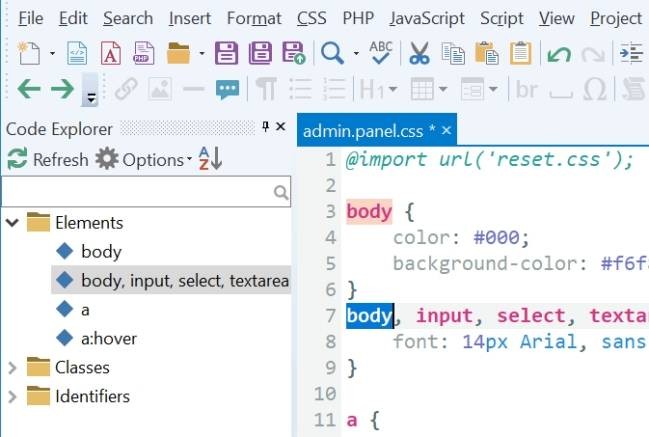The image size is (649, 437).
Task: Expand the Classes folder
Action: [x=13, y=367]
